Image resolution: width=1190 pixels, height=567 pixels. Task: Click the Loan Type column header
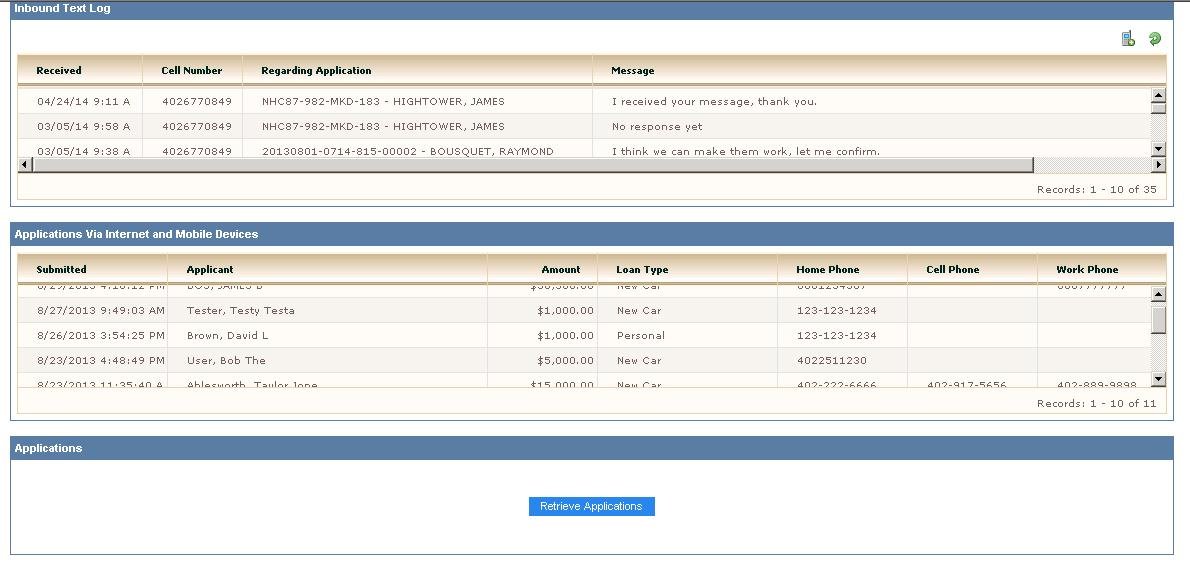[642, 269]
